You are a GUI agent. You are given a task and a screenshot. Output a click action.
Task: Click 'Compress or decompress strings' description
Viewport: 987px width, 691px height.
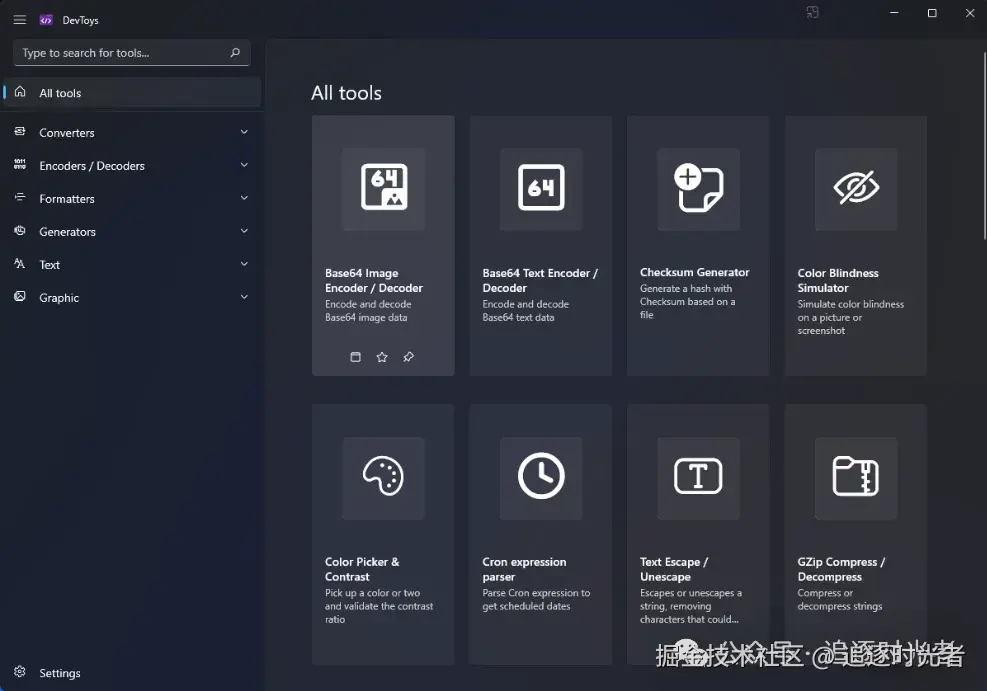[840, 600]
